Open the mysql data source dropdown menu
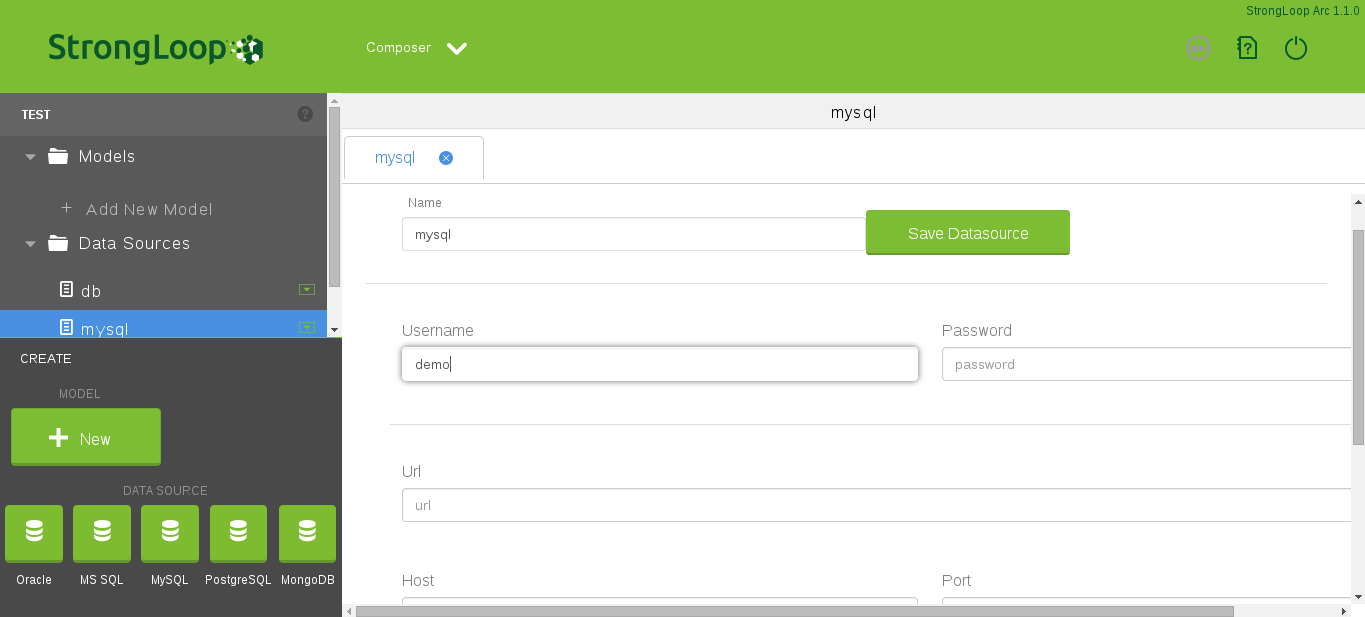This screenshot has height=617, width=1365. click(x=307, y=327)
